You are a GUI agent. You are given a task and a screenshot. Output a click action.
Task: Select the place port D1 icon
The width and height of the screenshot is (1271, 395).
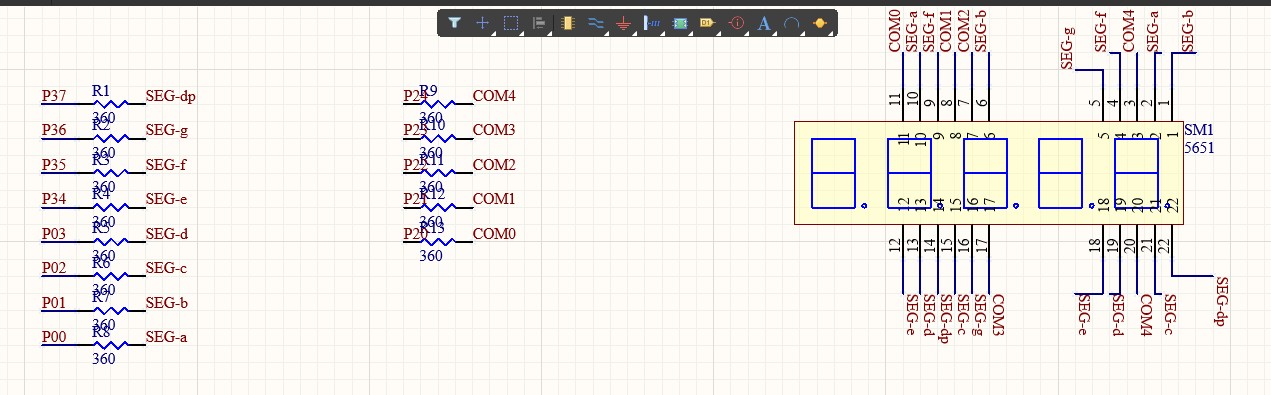point(708,22)
